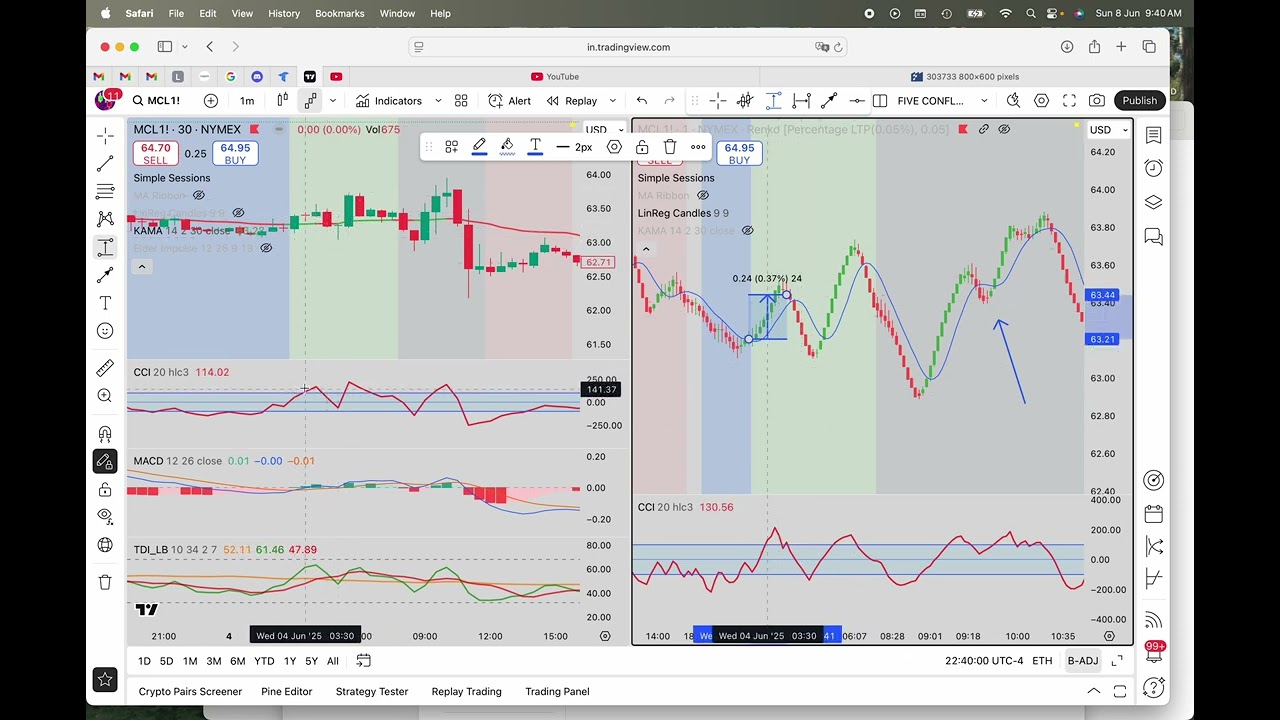
Task: Change the 1m time interval
Action: (247, 101)
